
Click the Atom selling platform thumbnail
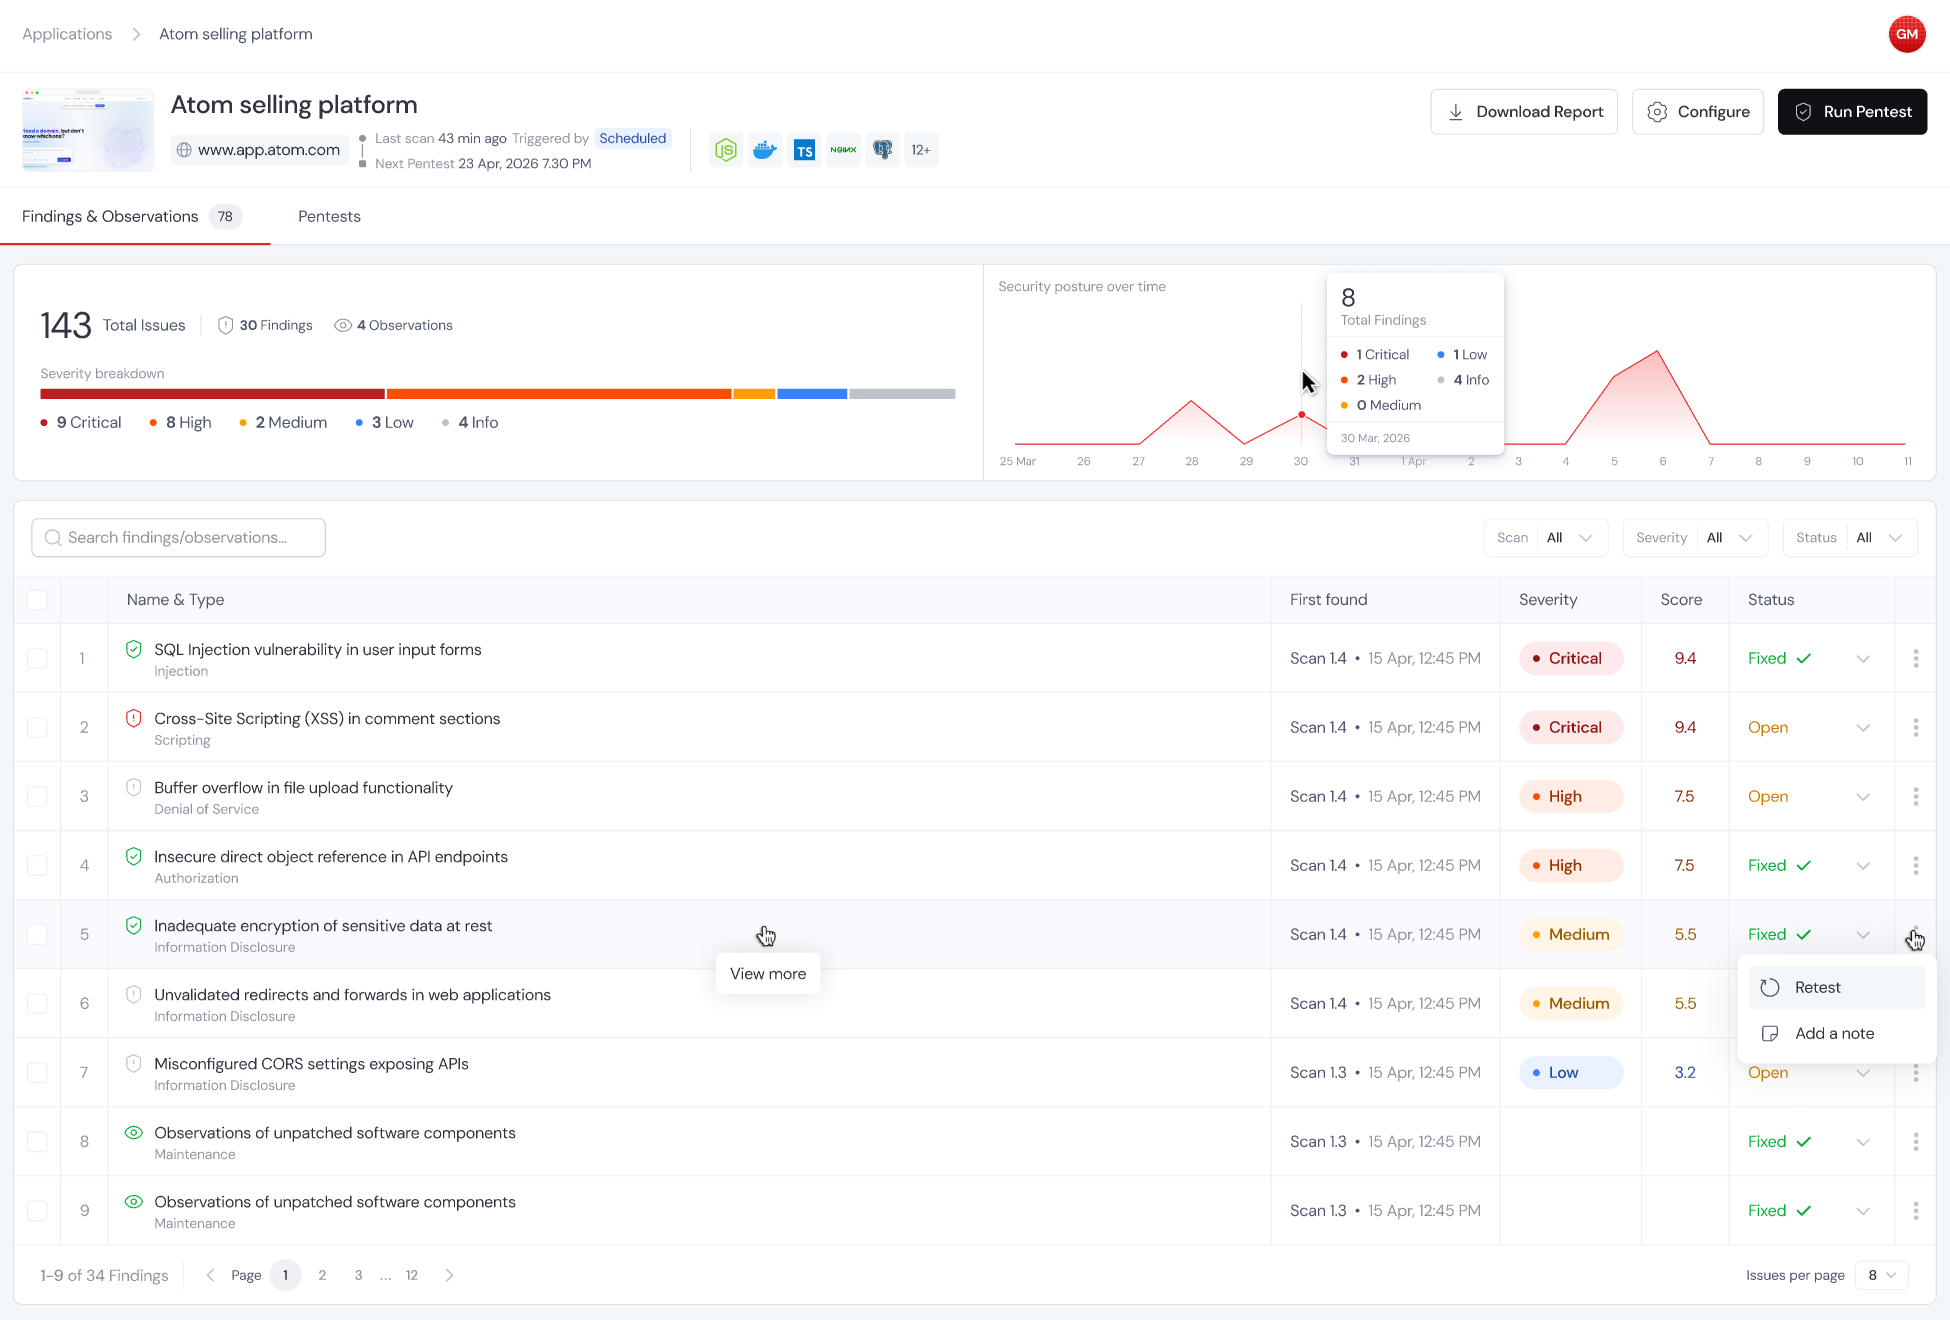pos(88,130)
